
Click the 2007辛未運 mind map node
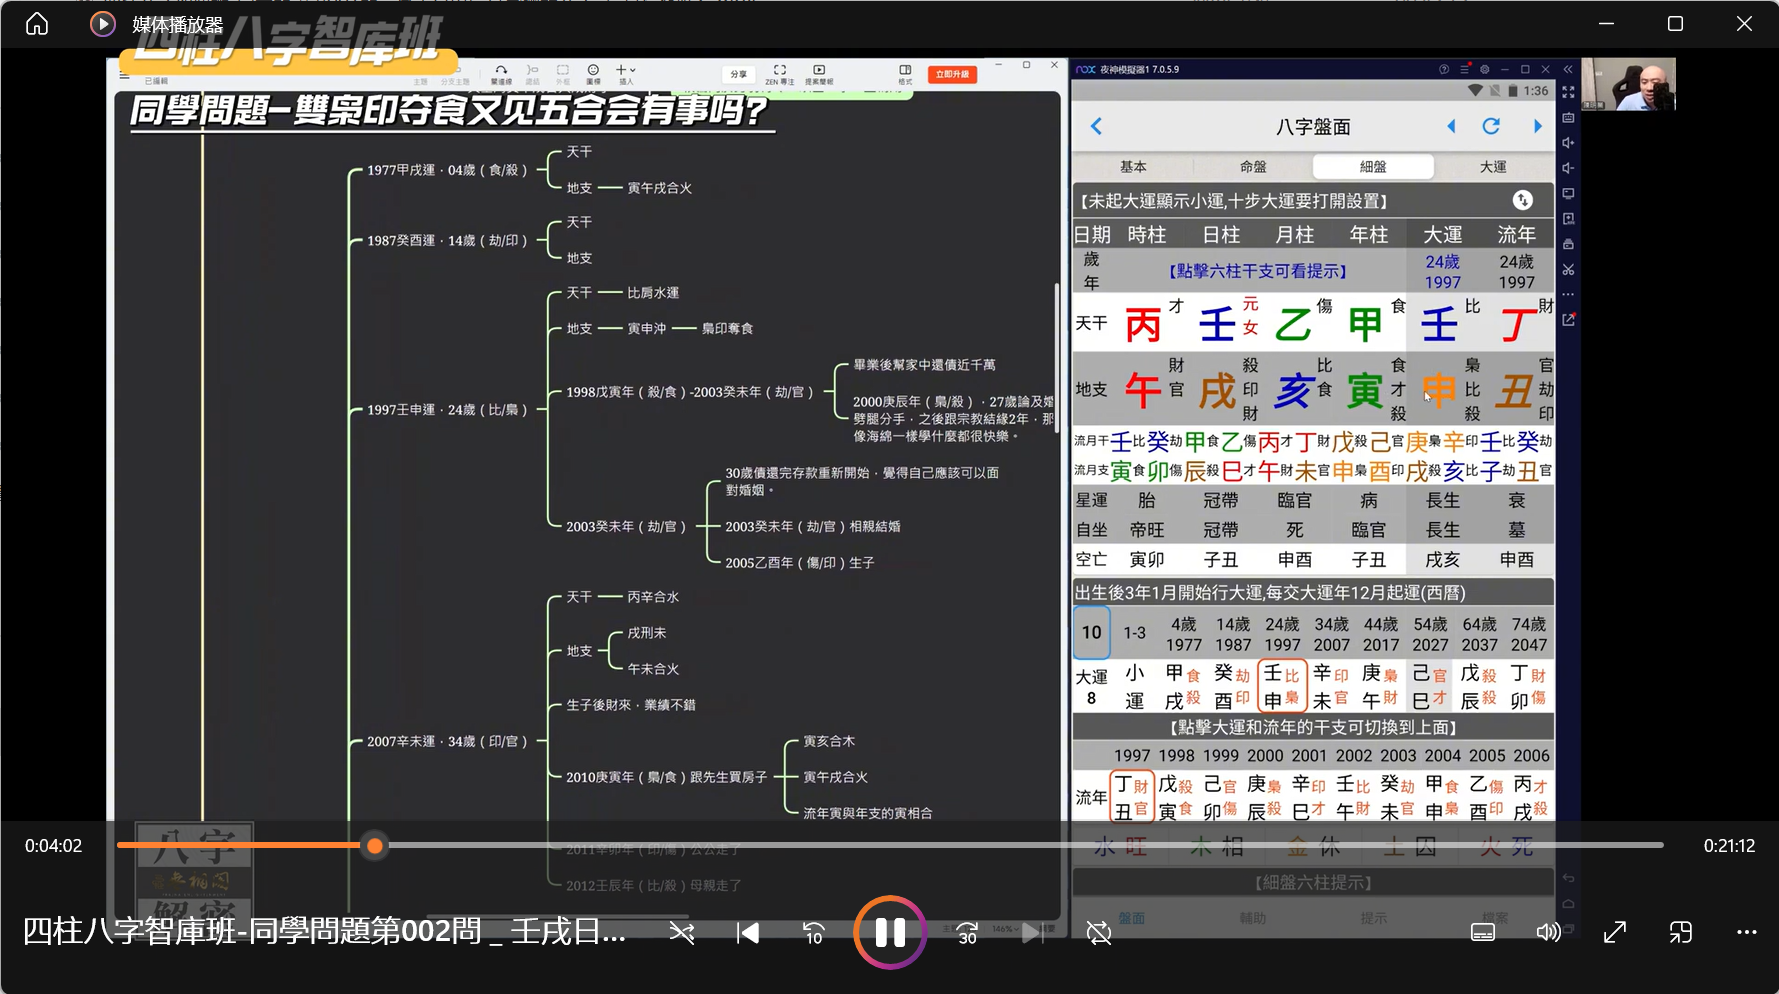pyautogui.click(x=446, y=742)
